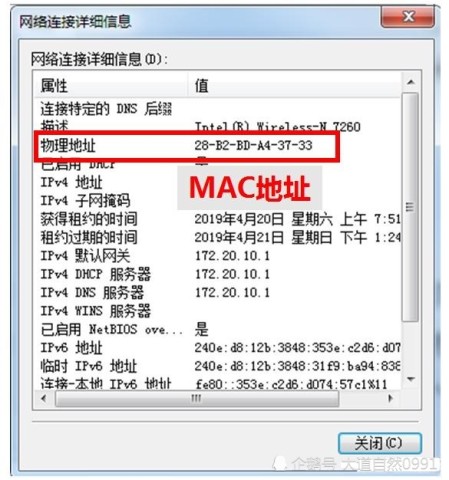
Task: Click the vertical scrollbar down arrow
Action: click(411, 379)
